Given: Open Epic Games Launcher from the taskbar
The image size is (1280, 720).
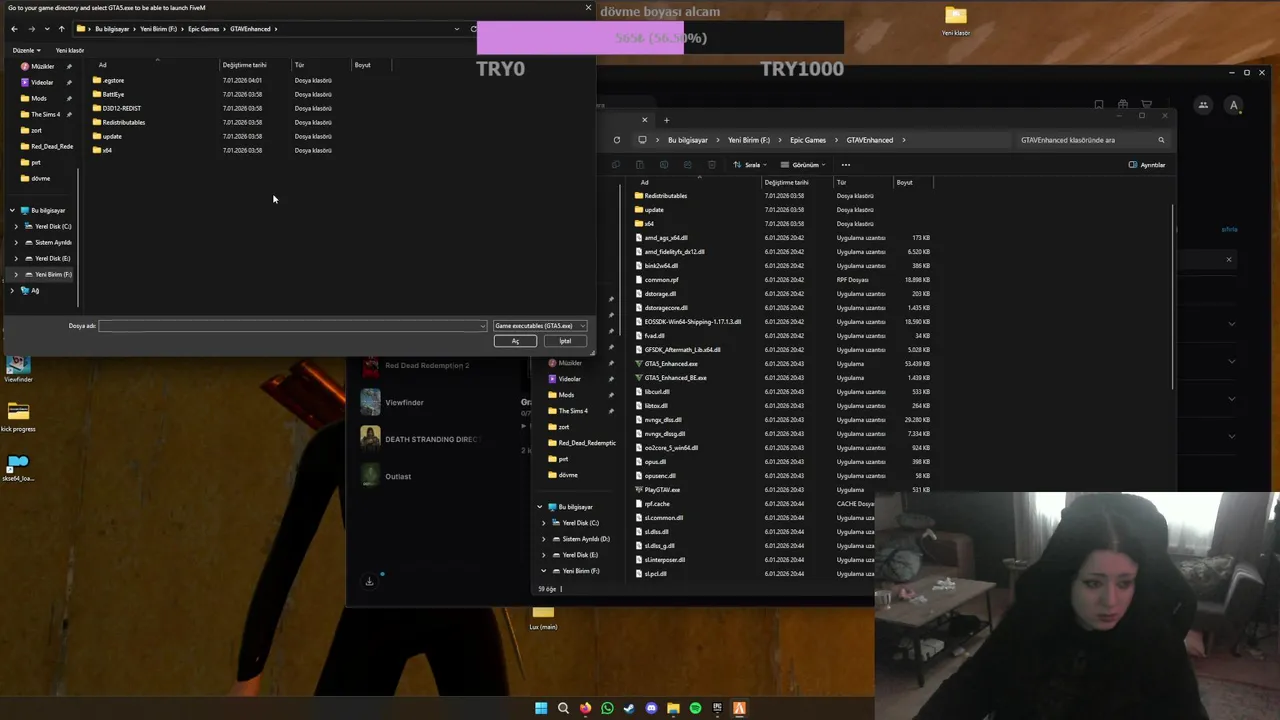Looking at the screenshot, I should [717, 708].
